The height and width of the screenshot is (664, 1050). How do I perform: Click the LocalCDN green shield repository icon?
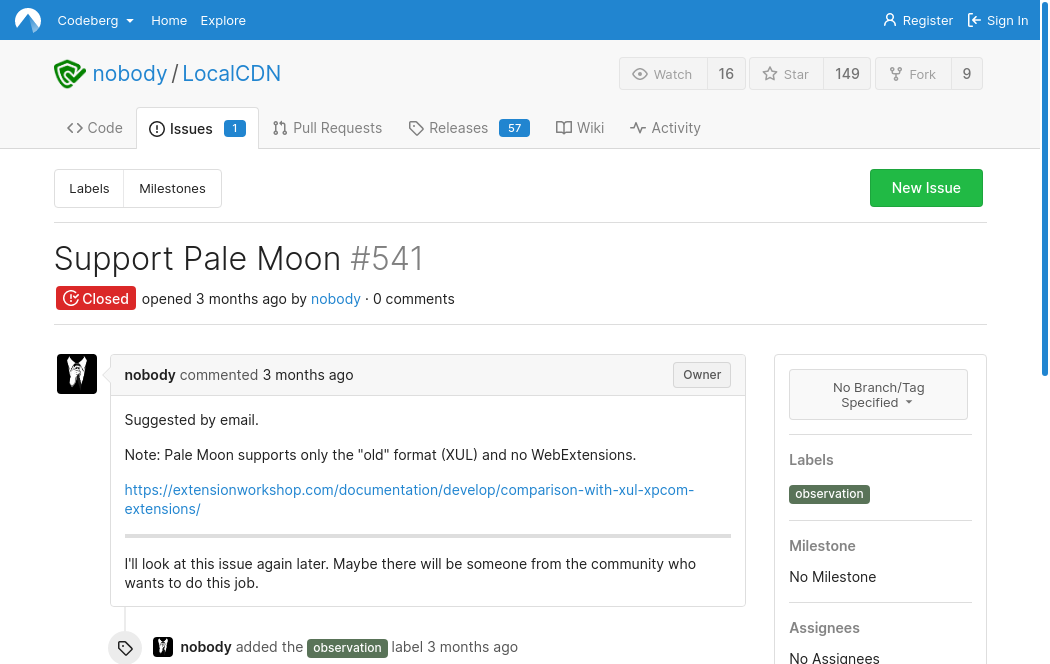pos(70,74)
